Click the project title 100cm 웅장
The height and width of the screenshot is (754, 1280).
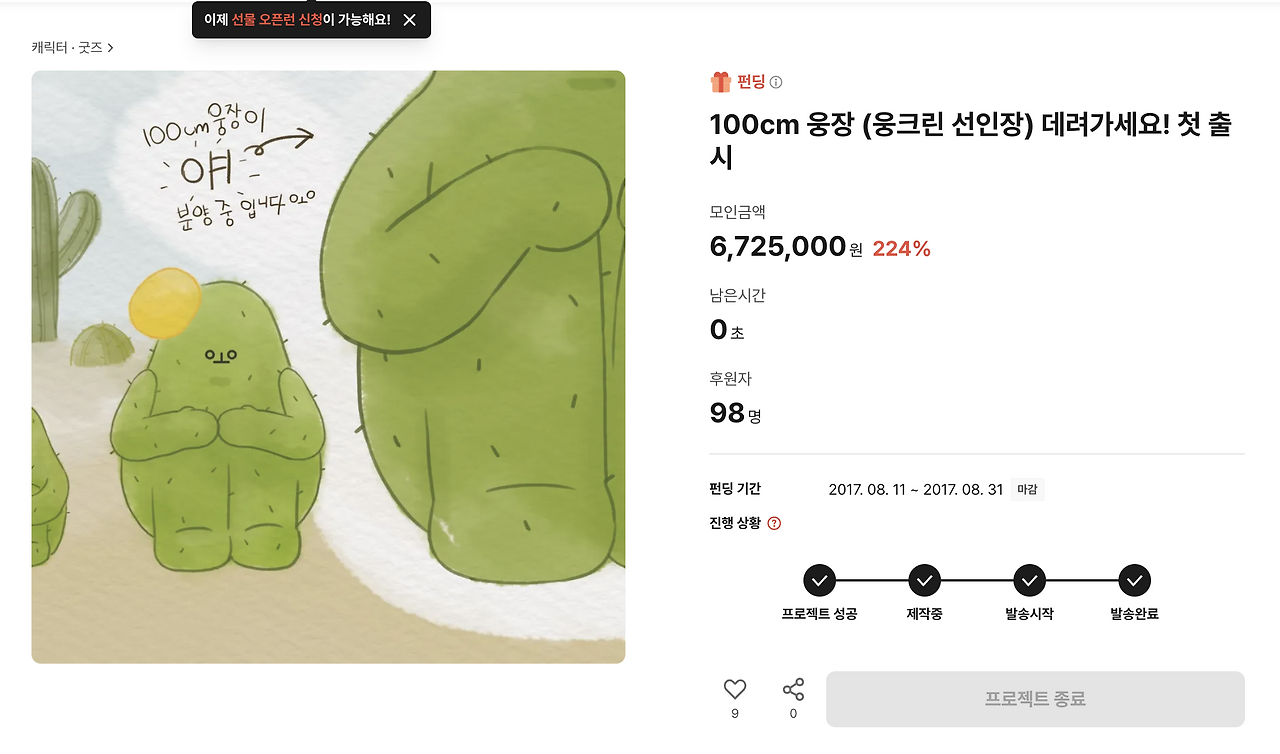(x=970, y=141)
